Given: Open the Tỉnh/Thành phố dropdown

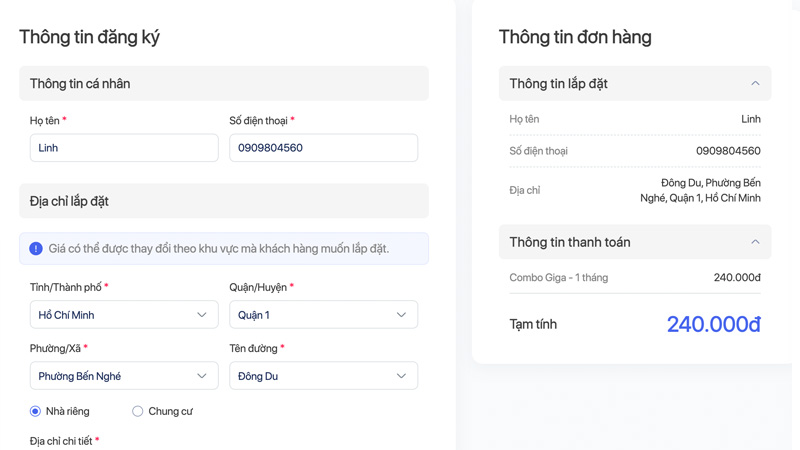Looking at the screenshot, I should tap(124, 315).
